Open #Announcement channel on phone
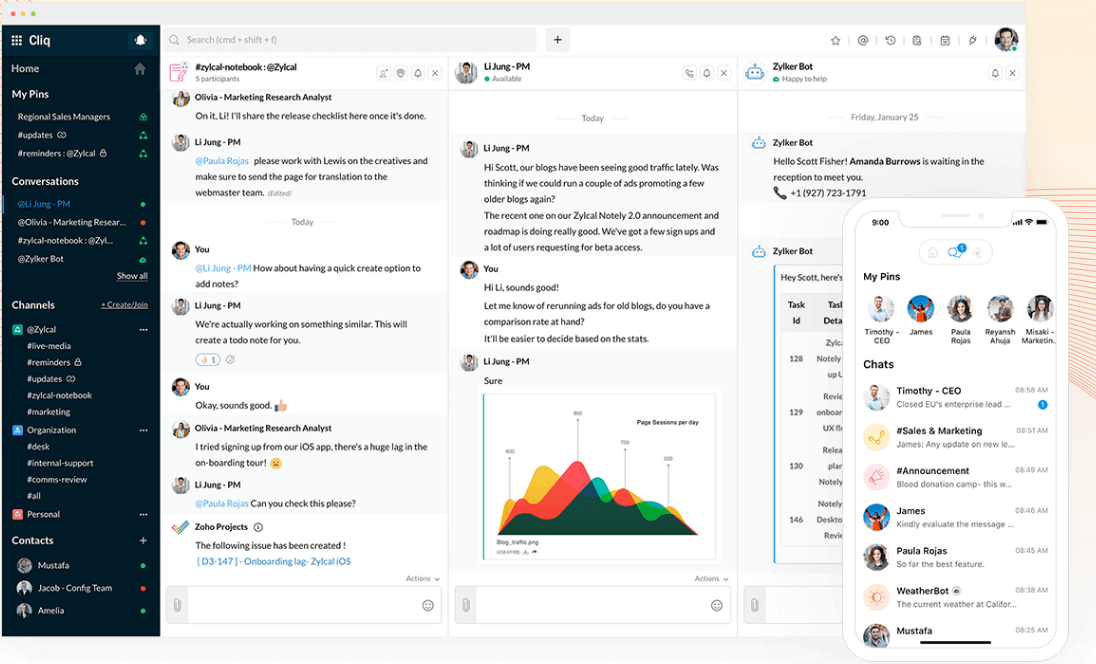The height and width of the screenshot is (664, 1096). tap(955, 477)
